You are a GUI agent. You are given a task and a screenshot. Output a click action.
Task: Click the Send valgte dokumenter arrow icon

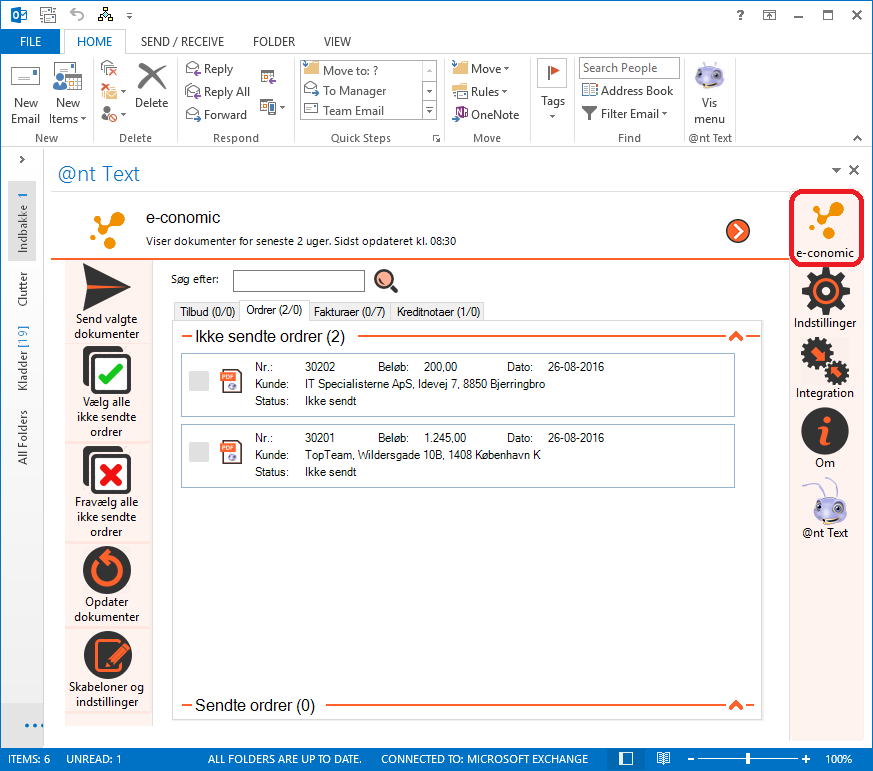[107, 287]
